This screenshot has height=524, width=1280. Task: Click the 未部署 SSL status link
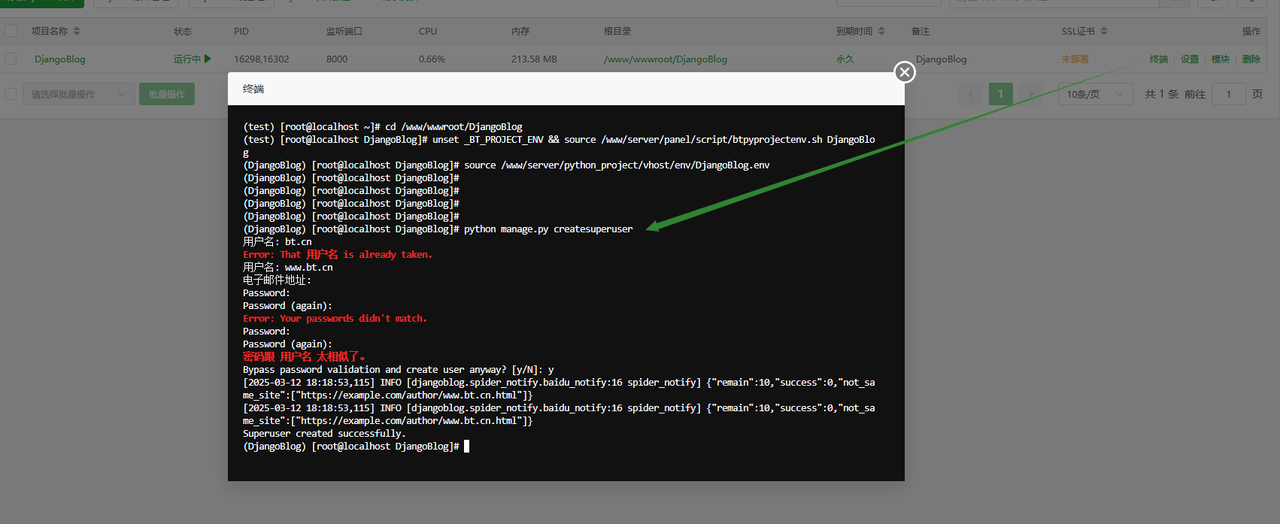[x=1076, y=59]
